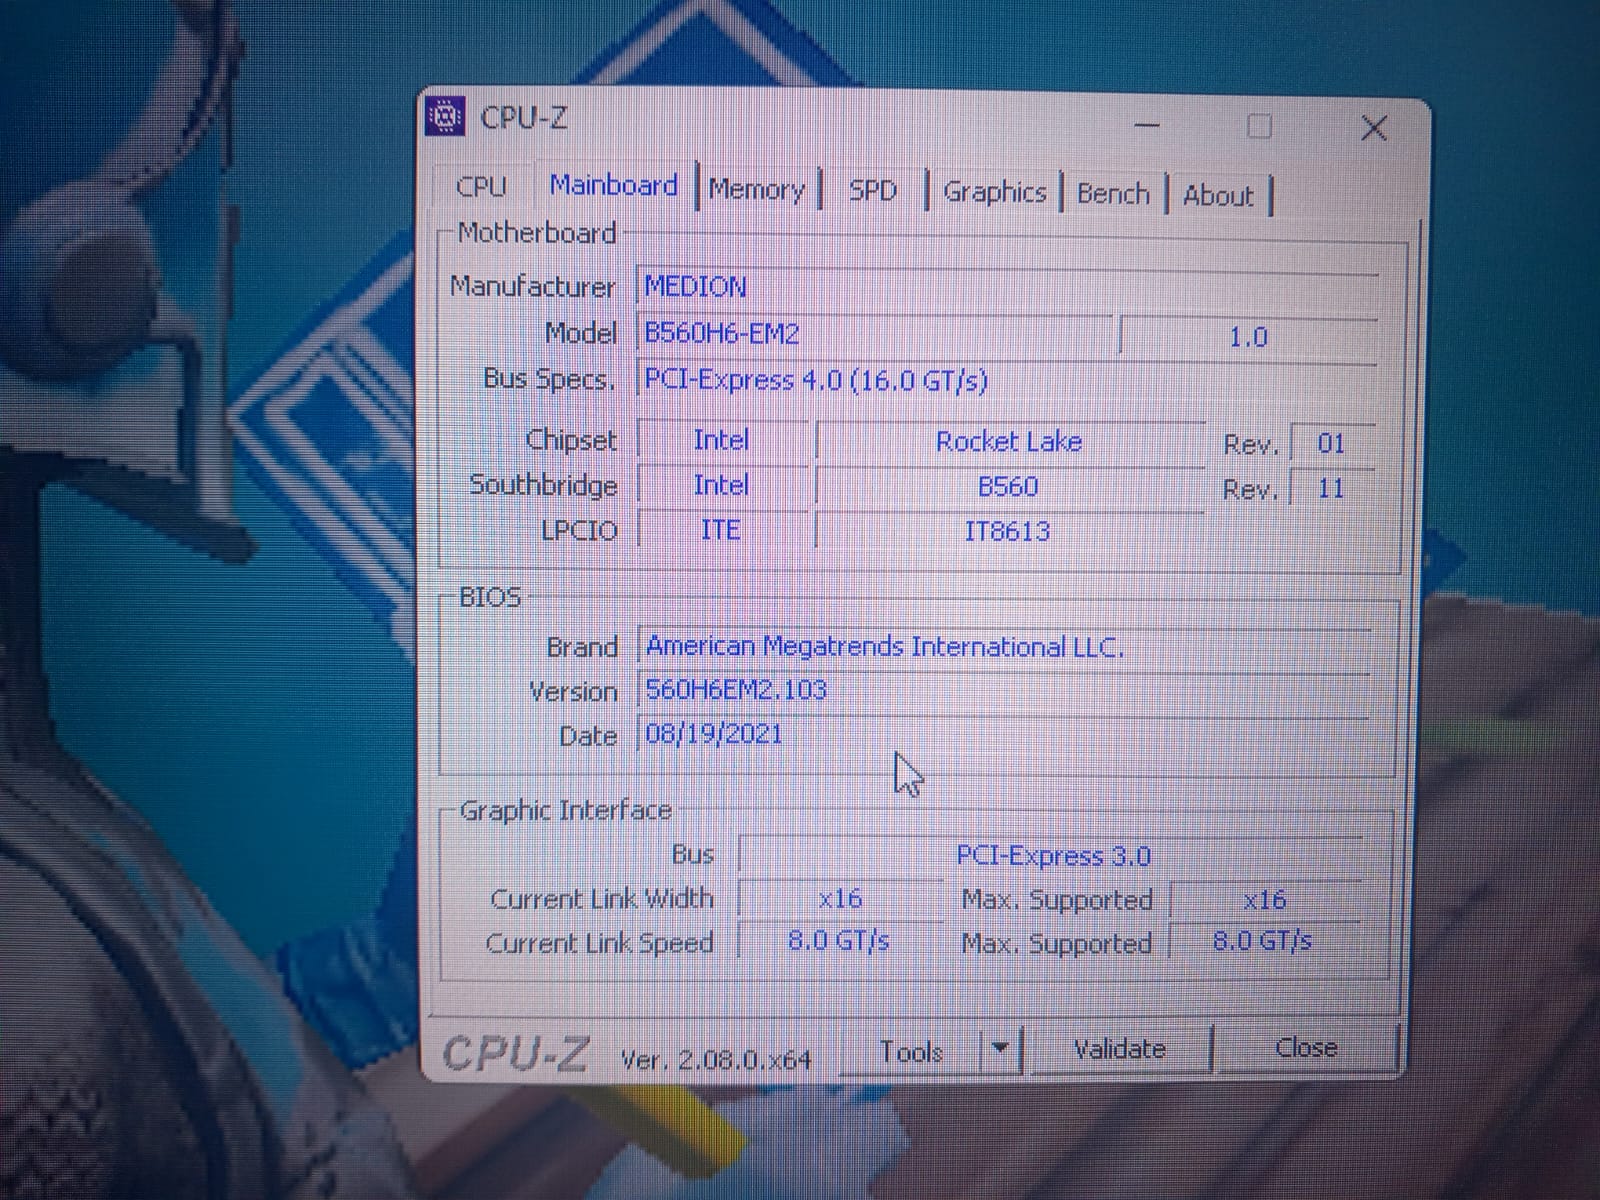The width and height of the screenshot is (1600, 1200).
Task: Minimize the CPU-Z window
Action: point(1148,125)
